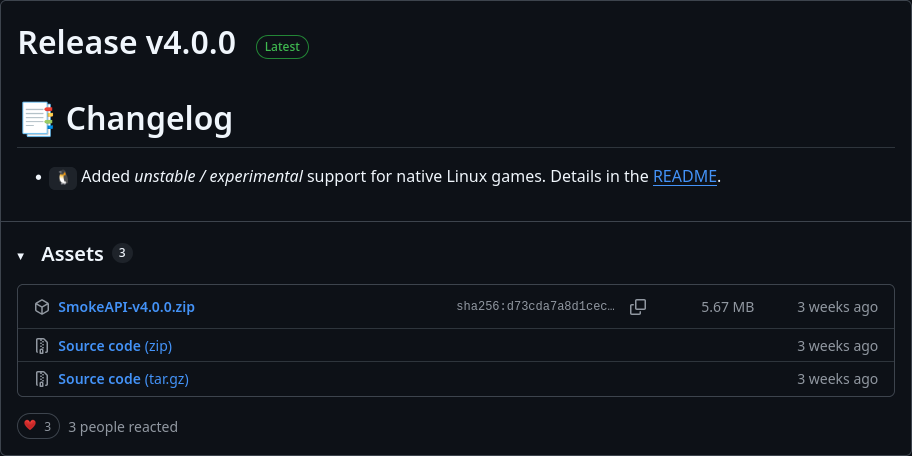Download Source code (tar.gz)
Image resolution: width=912 pixels, height=456 pixels.
point(123,379)
